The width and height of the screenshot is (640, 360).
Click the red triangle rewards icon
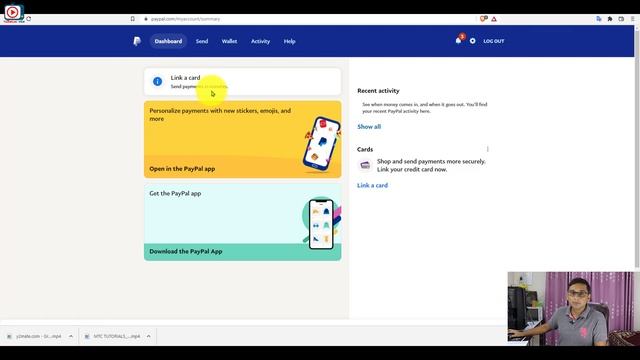(494, 19)
